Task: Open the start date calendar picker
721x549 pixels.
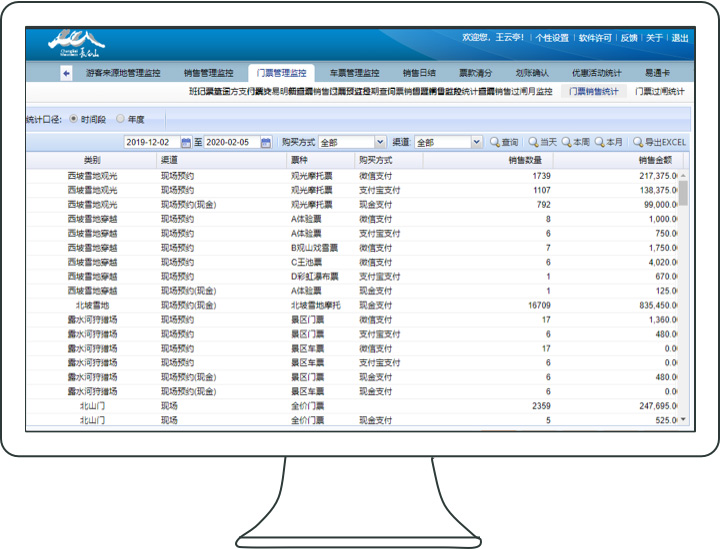Action: (186, 143)
